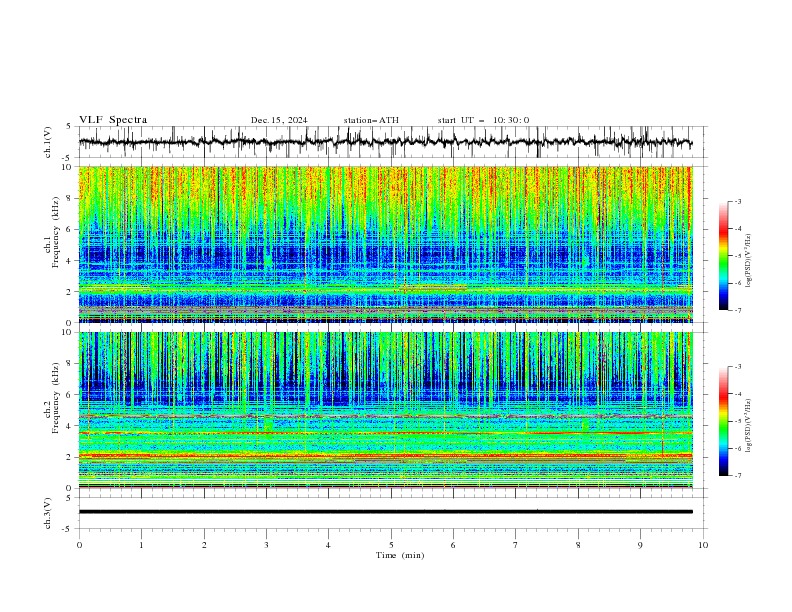Click the time-axis tick label '3'

click(x=266, y=545)
